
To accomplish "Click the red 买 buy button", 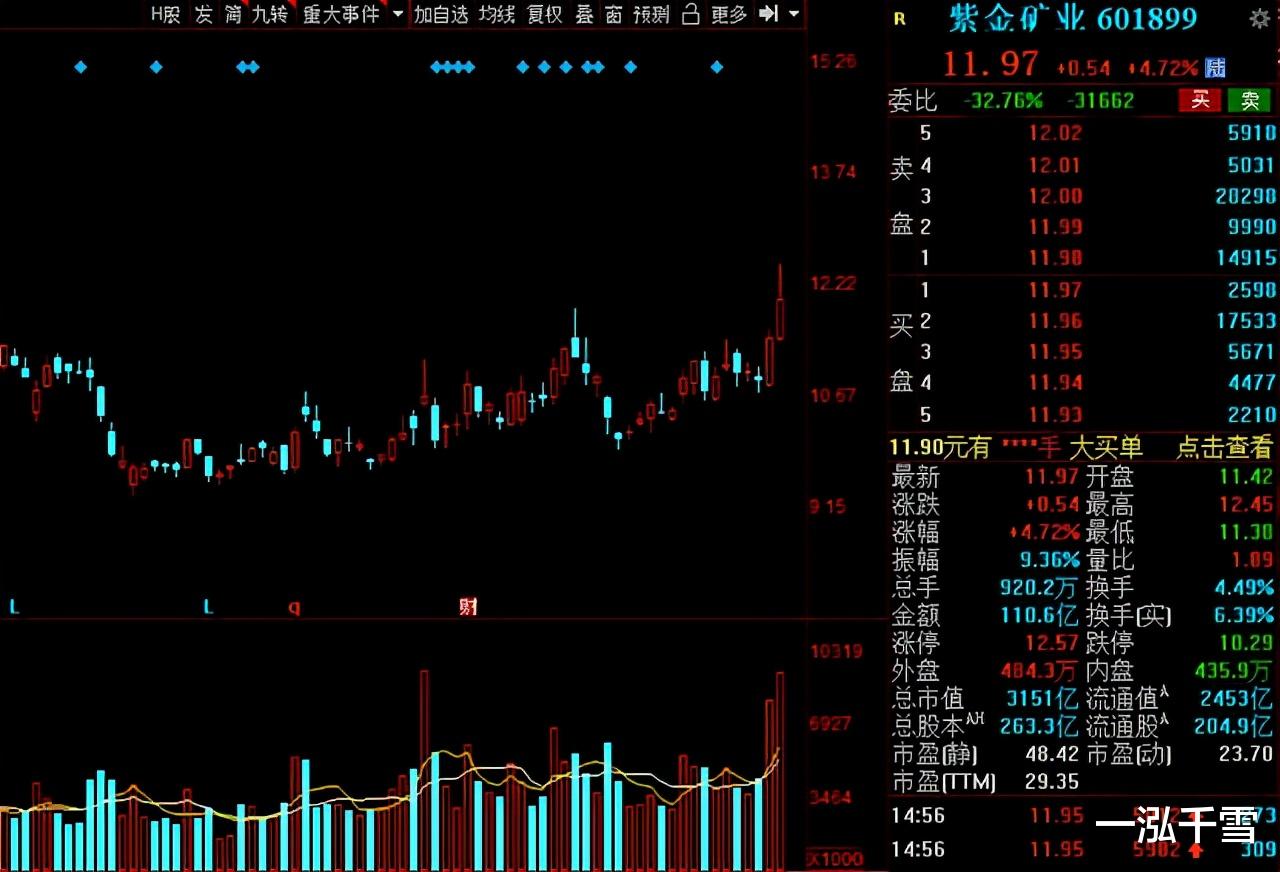I will pos(1200,99).
